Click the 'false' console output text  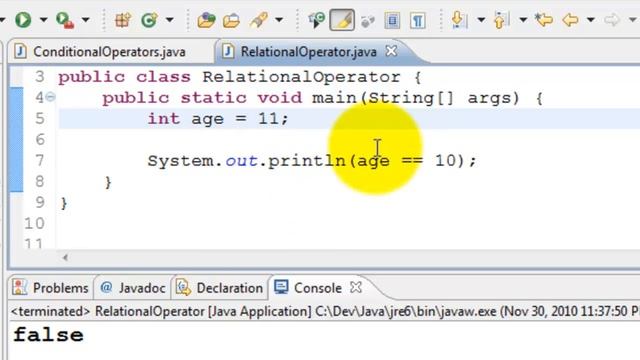pos(48,335)
